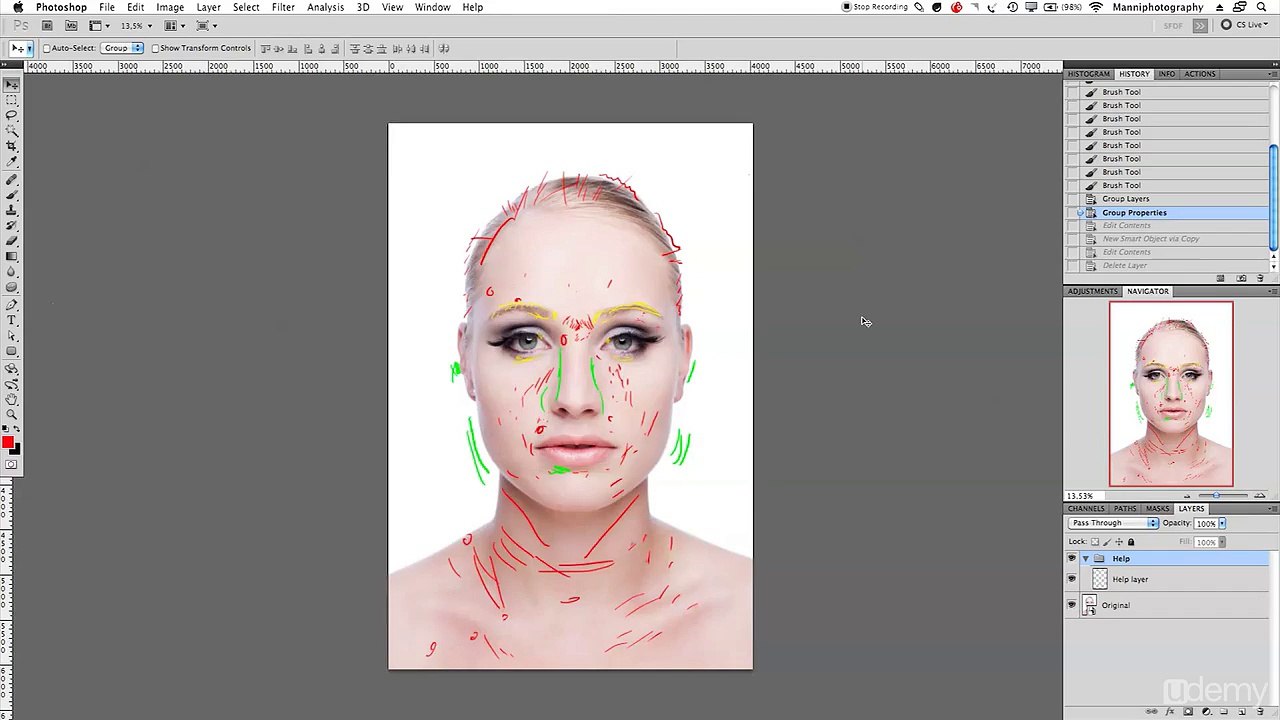Image resolution: width=1280 pixels, height=720 pixels.
Task: Click the Navigator preview thumbnail
Action: point(1171,394)
